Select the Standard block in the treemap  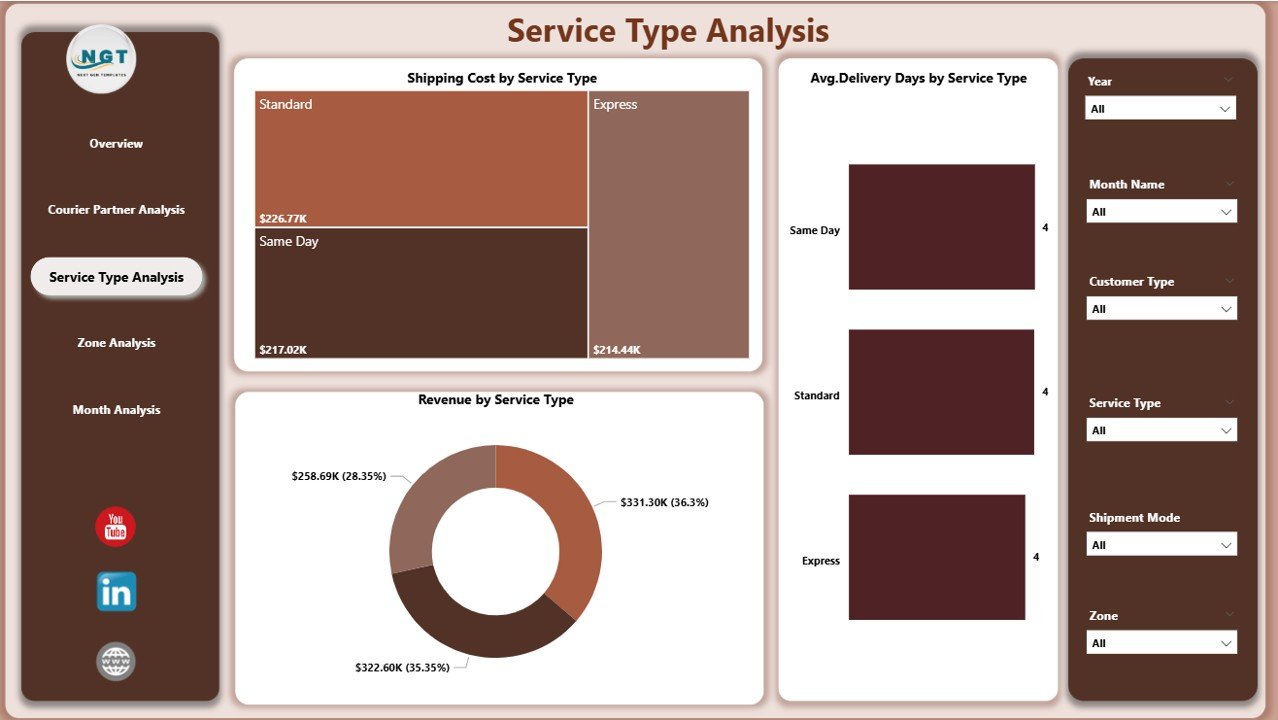pyautogui.click(x=420, y=160)
